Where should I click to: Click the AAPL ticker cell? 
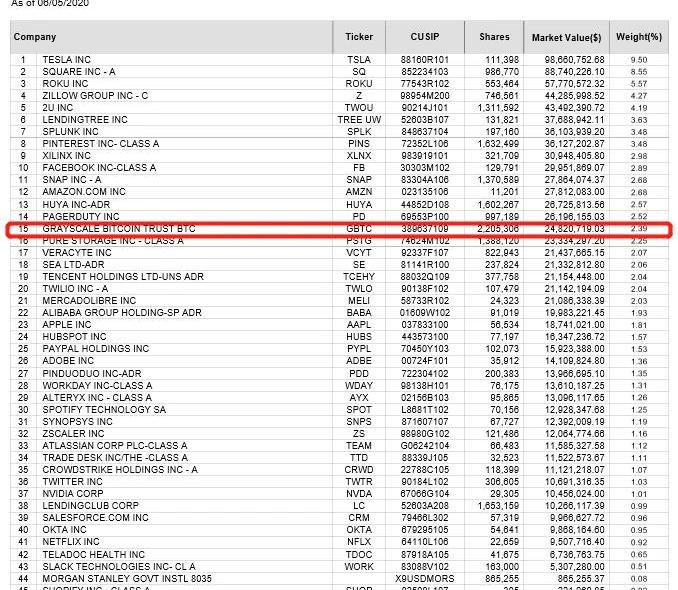coord(359,325)
